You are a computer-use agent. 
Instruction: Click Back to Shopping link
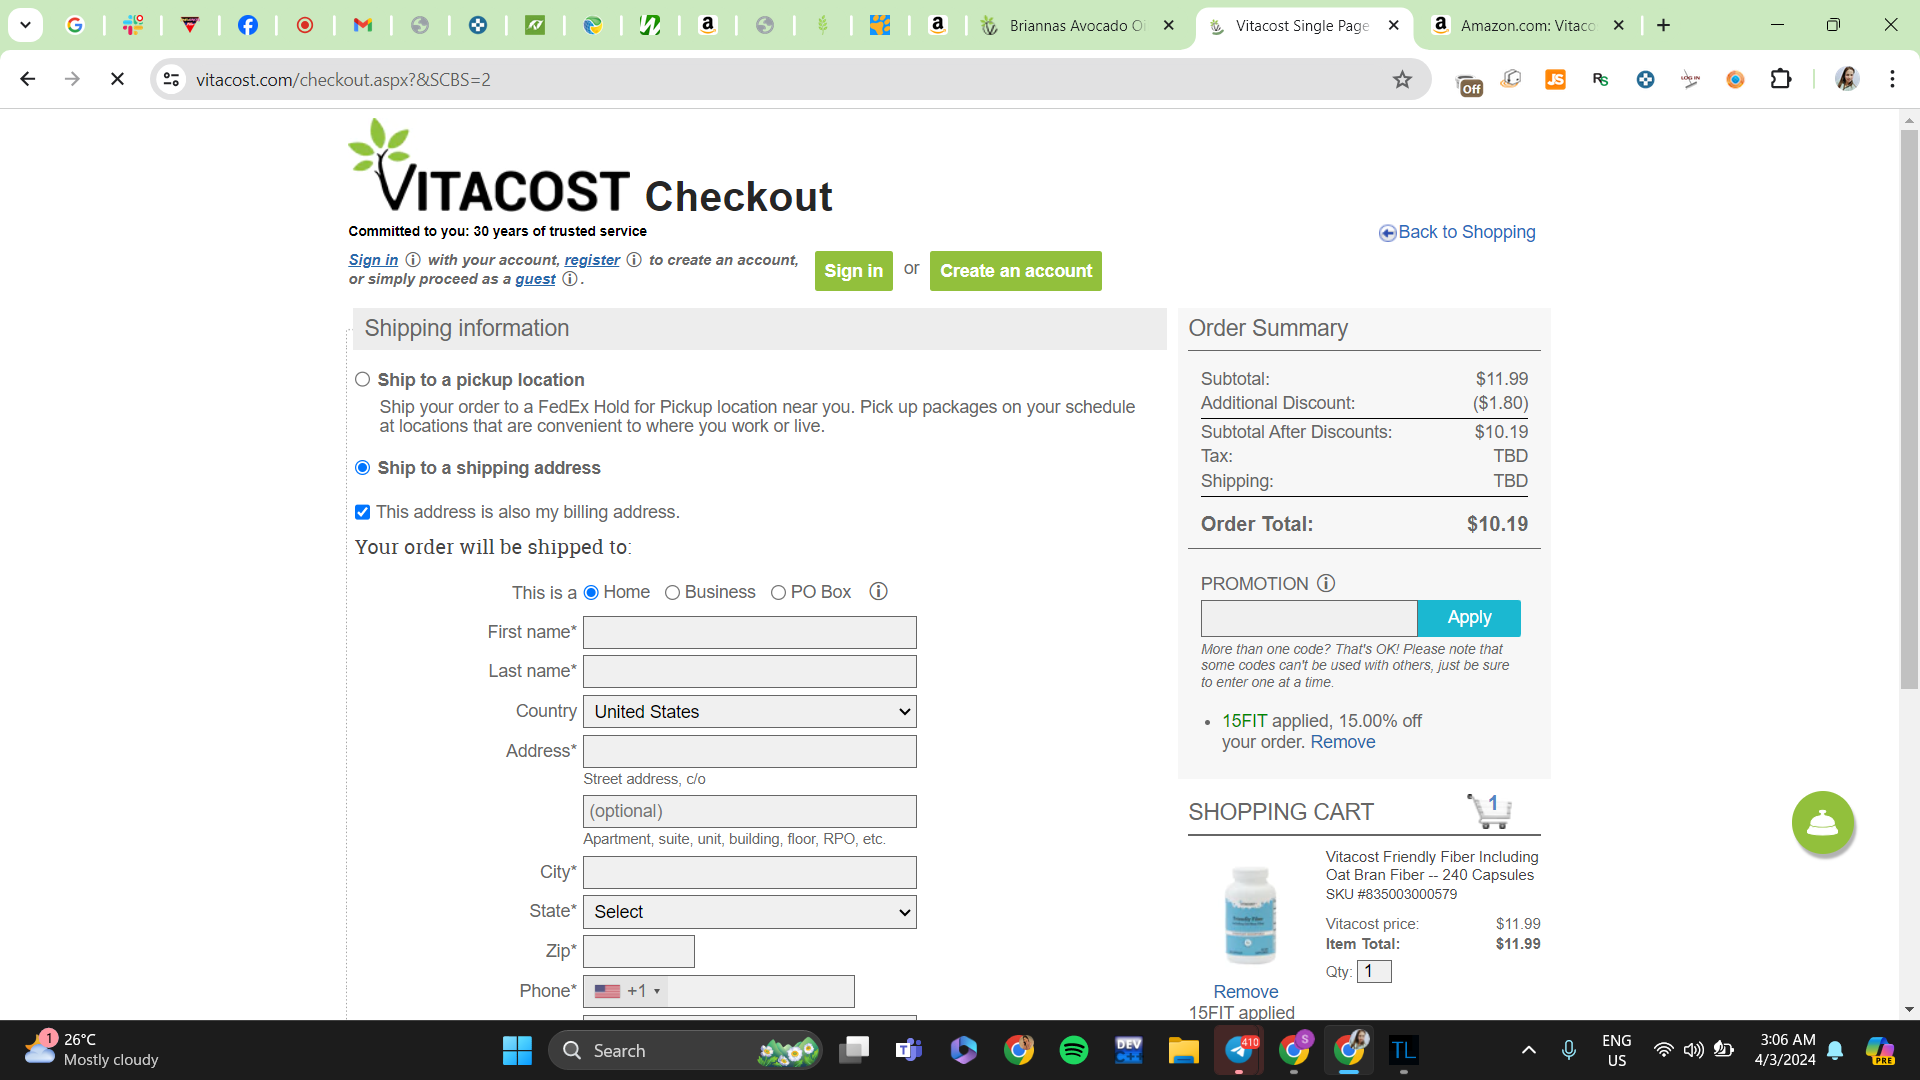1467,232
